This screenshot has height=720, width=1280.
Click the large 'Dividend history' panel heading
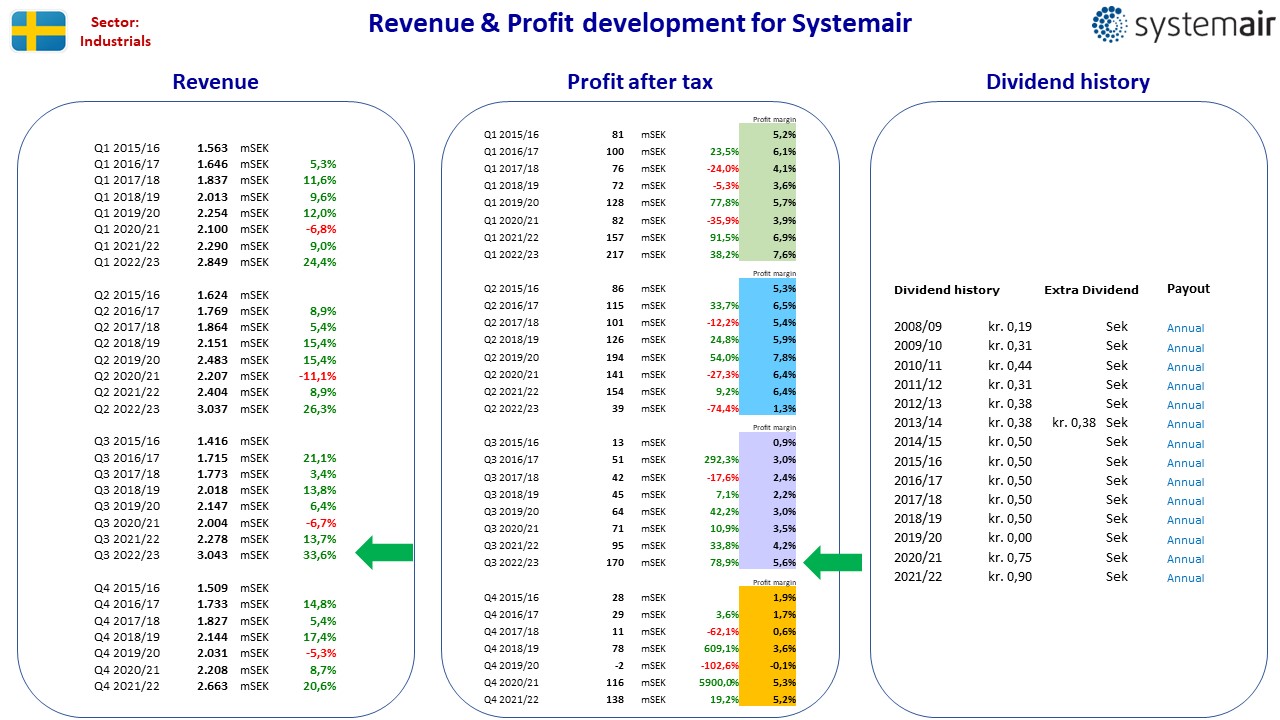[1068, 82]
